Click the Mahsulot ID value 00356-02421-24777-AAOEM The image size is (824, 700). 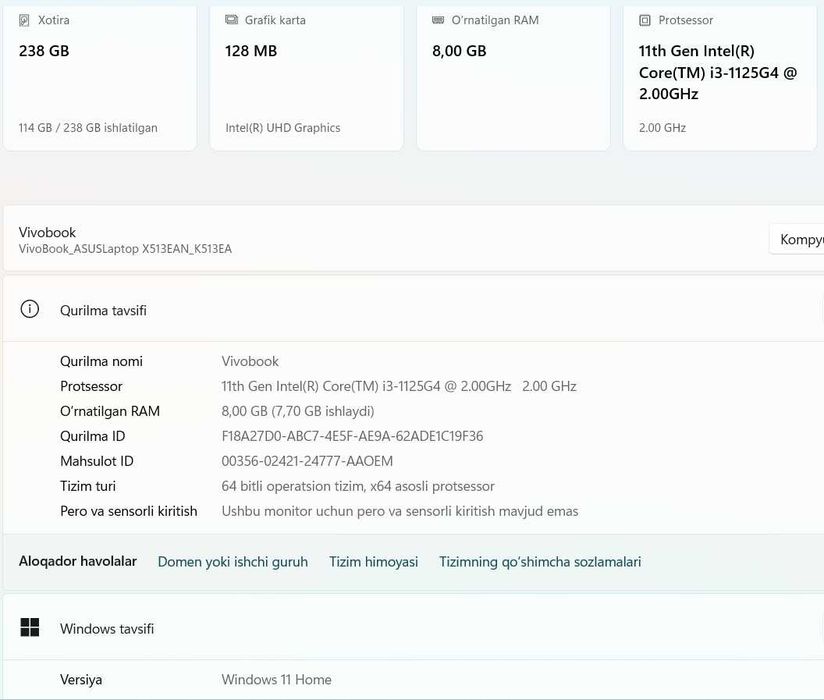click(307, 461)
